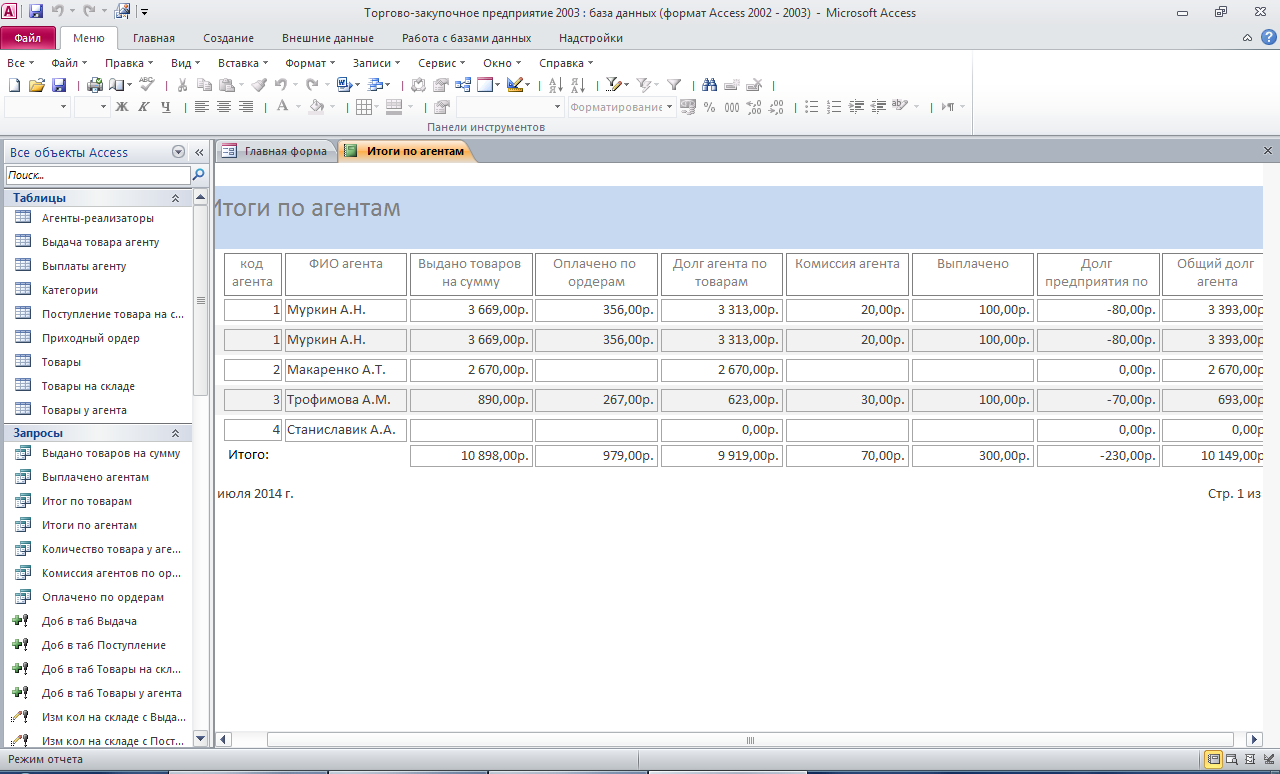
Task: Collapse navigation pane with shutter bar button
Action: 199,152
